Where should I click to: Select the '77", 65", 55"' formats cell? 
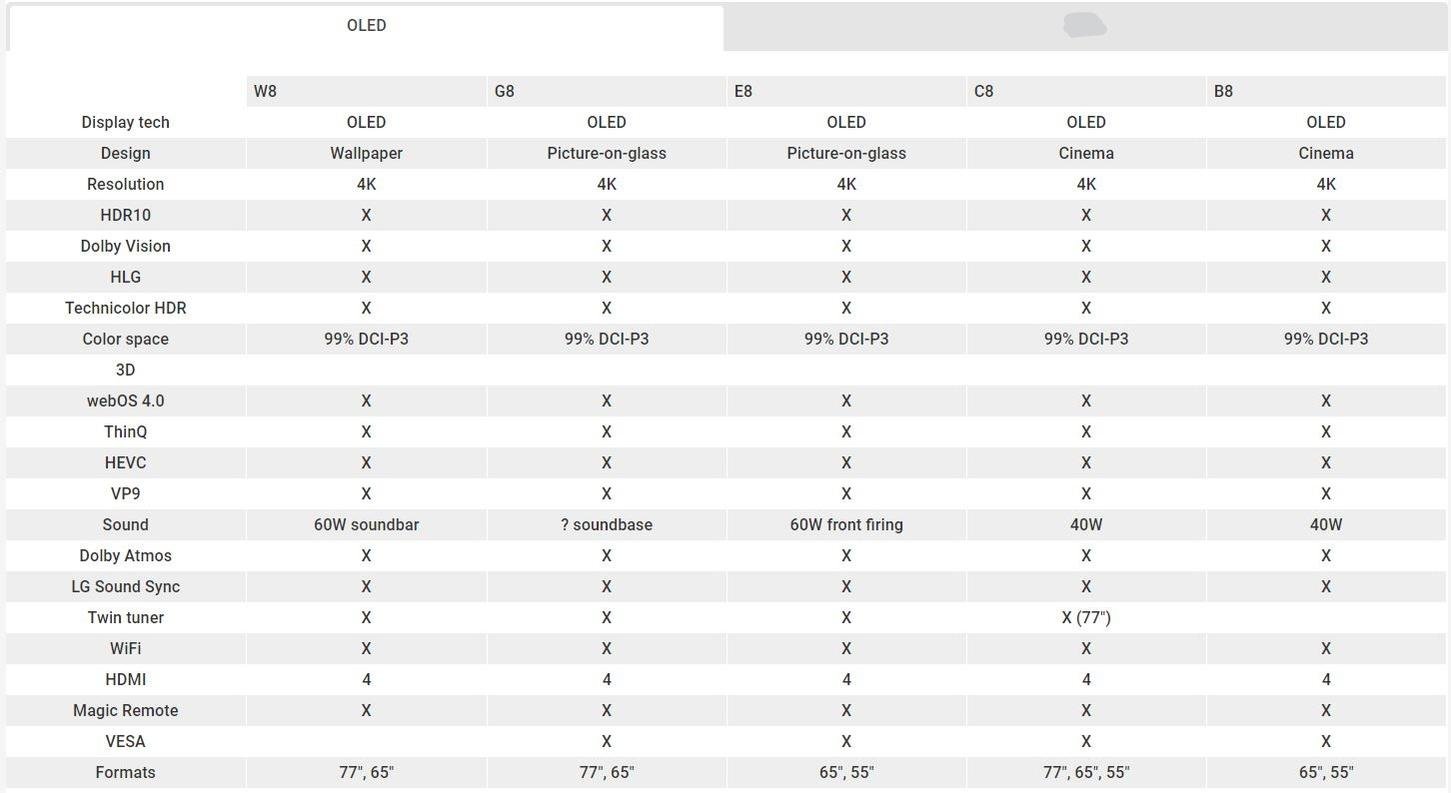coord(1086,773)
